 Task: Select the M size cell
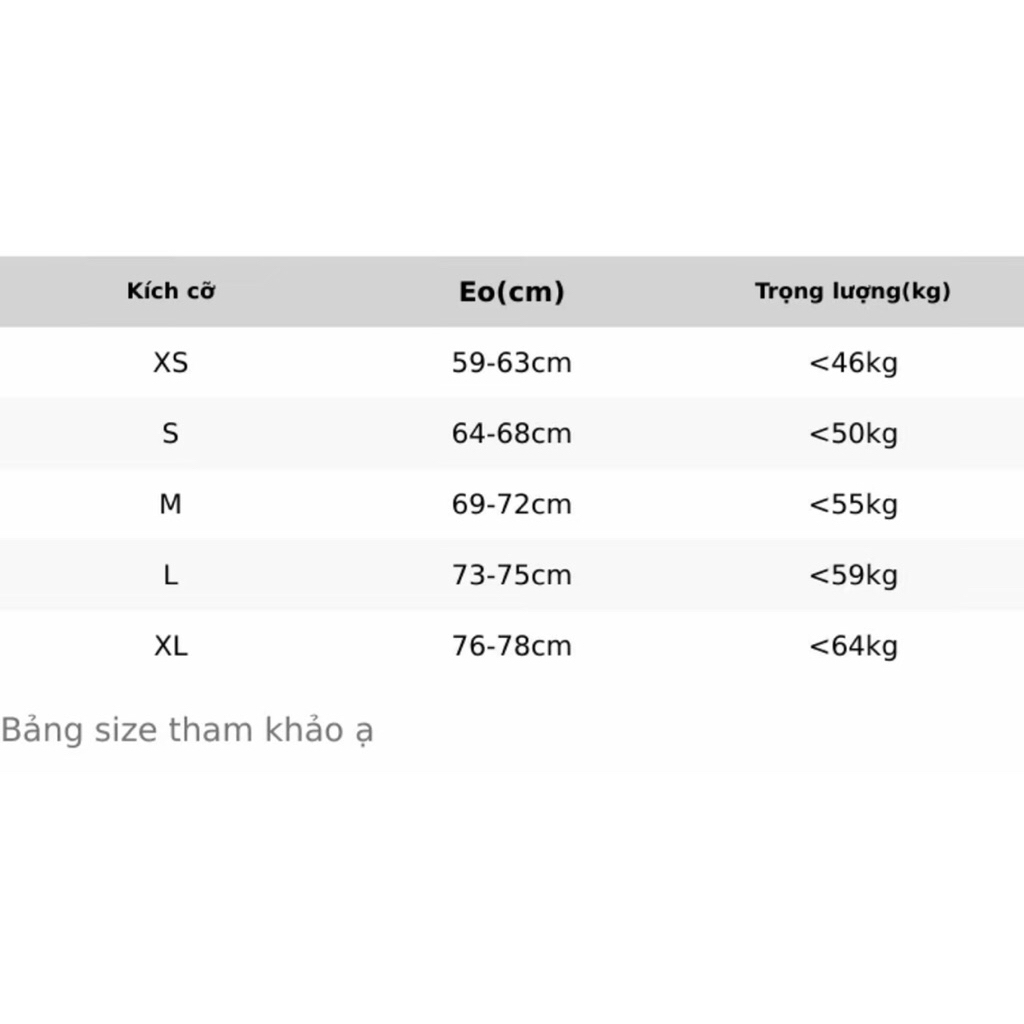[170, 504]
